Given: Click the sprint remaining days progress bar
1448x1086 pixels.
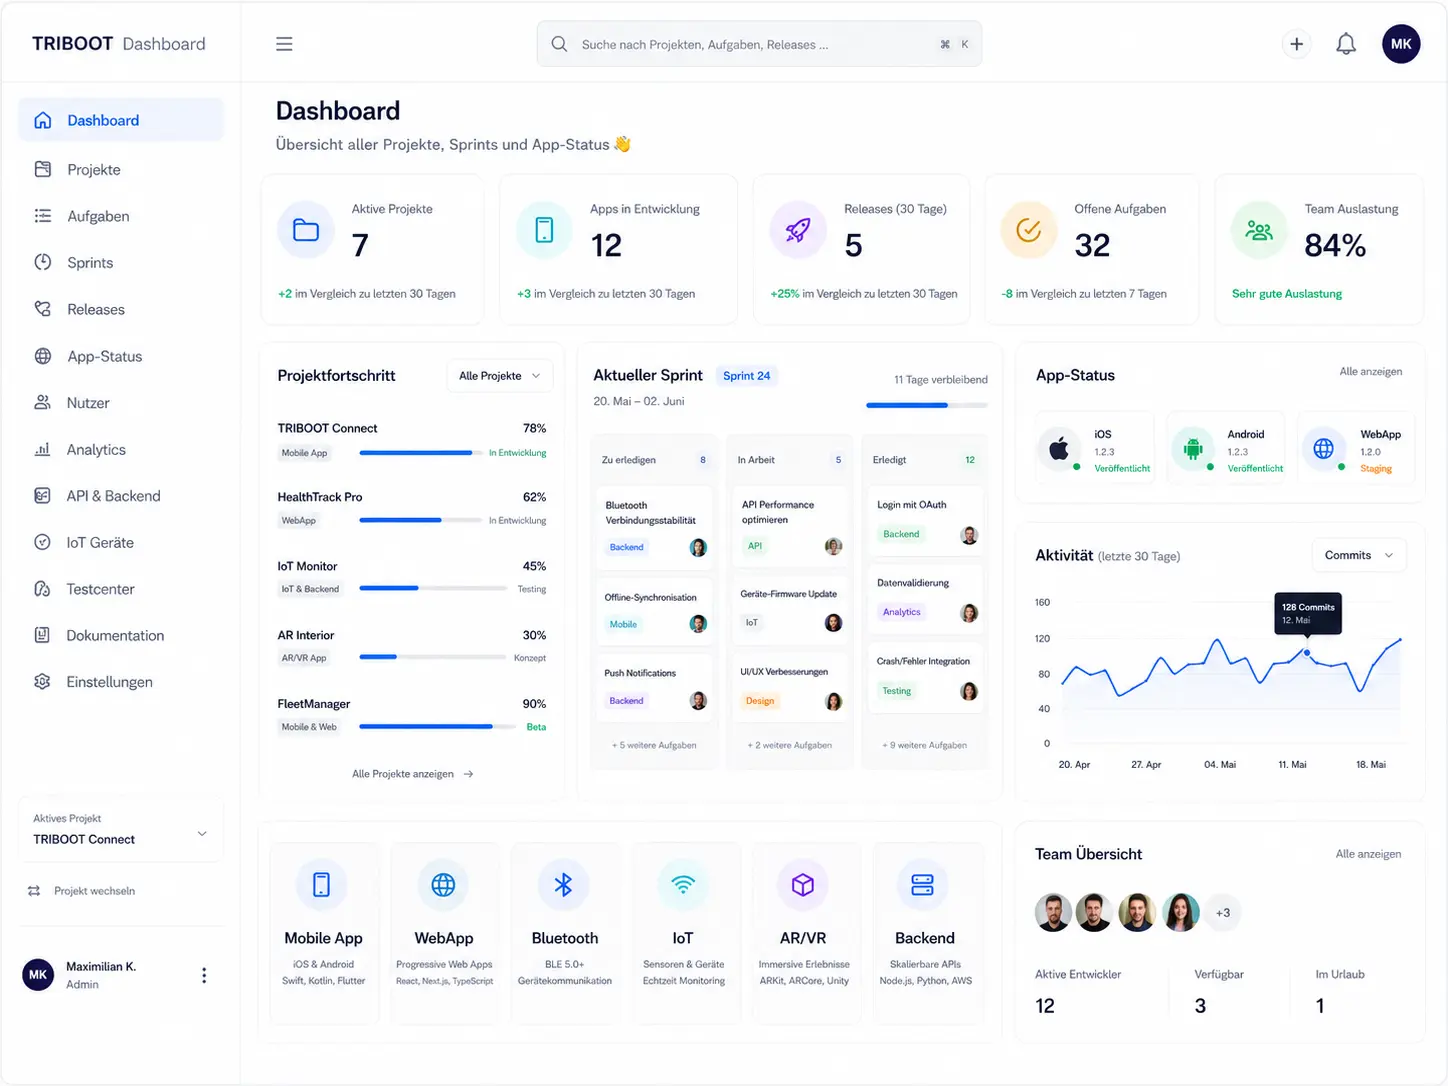Looking at the screenshot, I should (927, 405).
